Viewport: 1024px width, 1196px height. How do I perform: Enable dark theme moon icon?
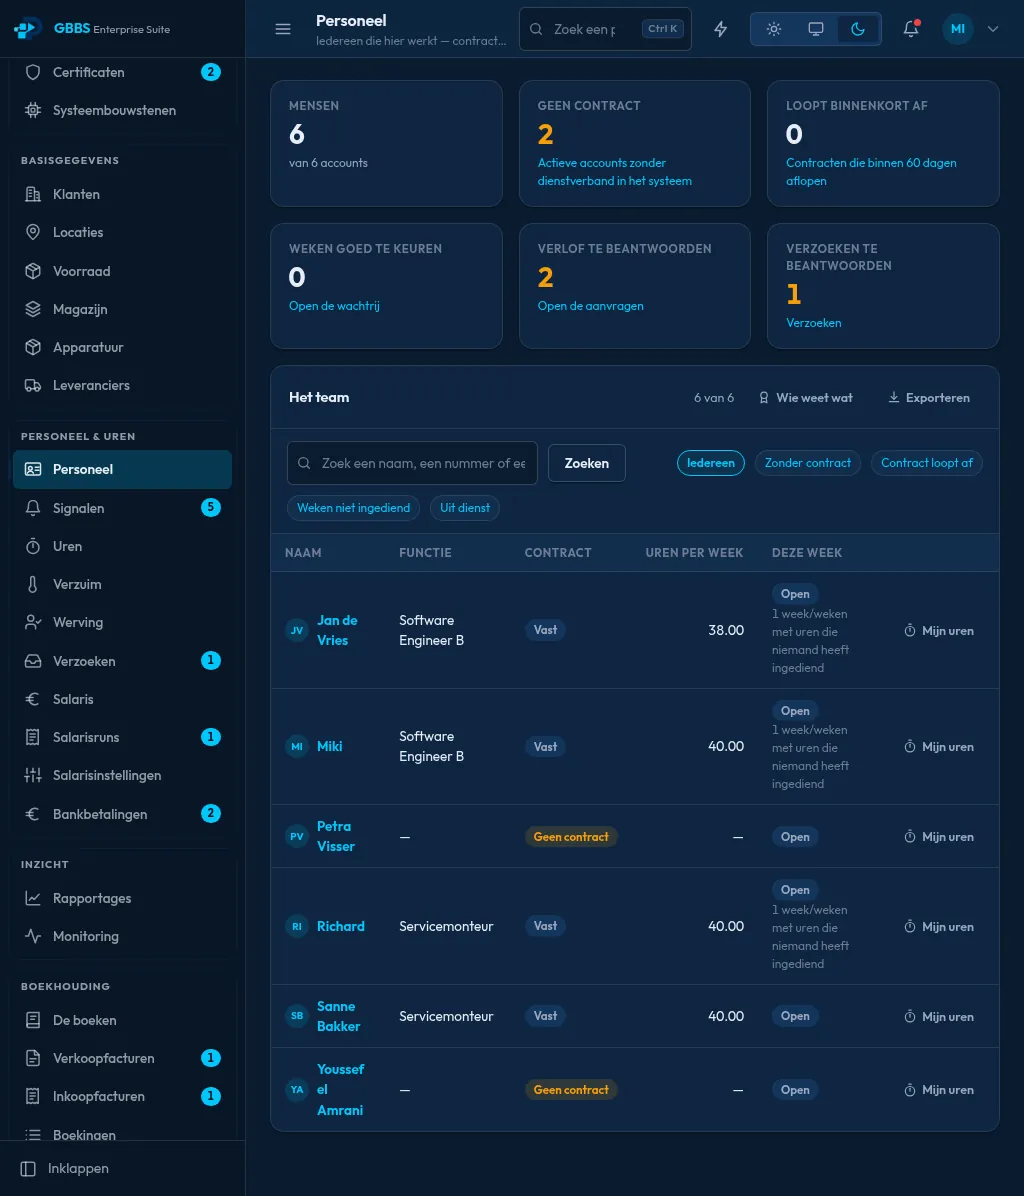(x=858, y=29)
